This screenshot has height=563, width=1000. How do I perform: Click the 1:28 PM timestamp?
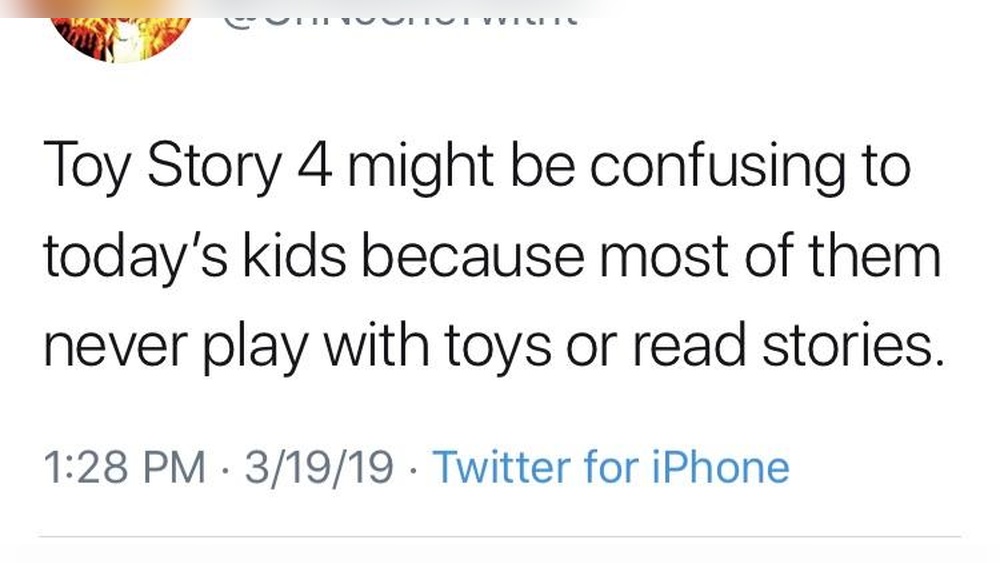click(124, 467)
